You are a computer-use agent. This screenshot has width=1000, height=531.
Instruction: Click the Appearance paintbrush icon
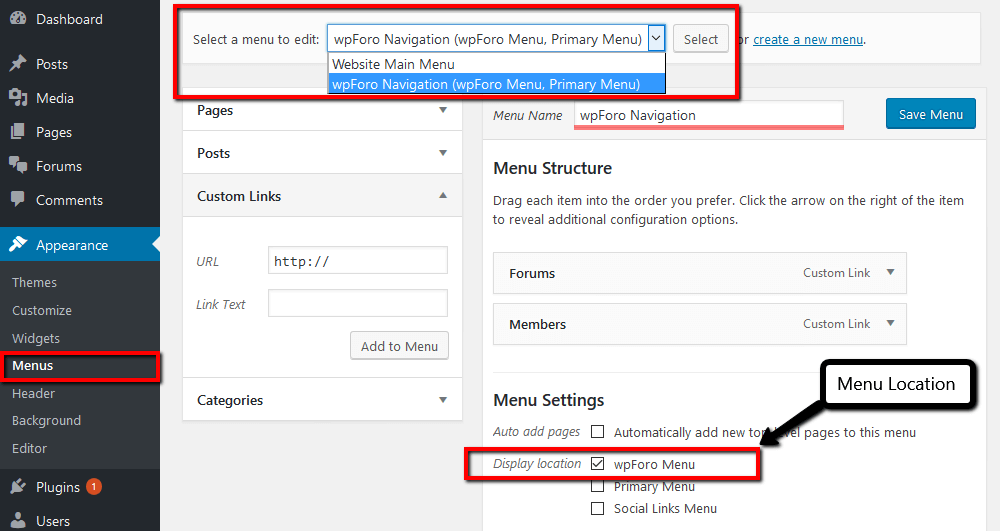18,244
